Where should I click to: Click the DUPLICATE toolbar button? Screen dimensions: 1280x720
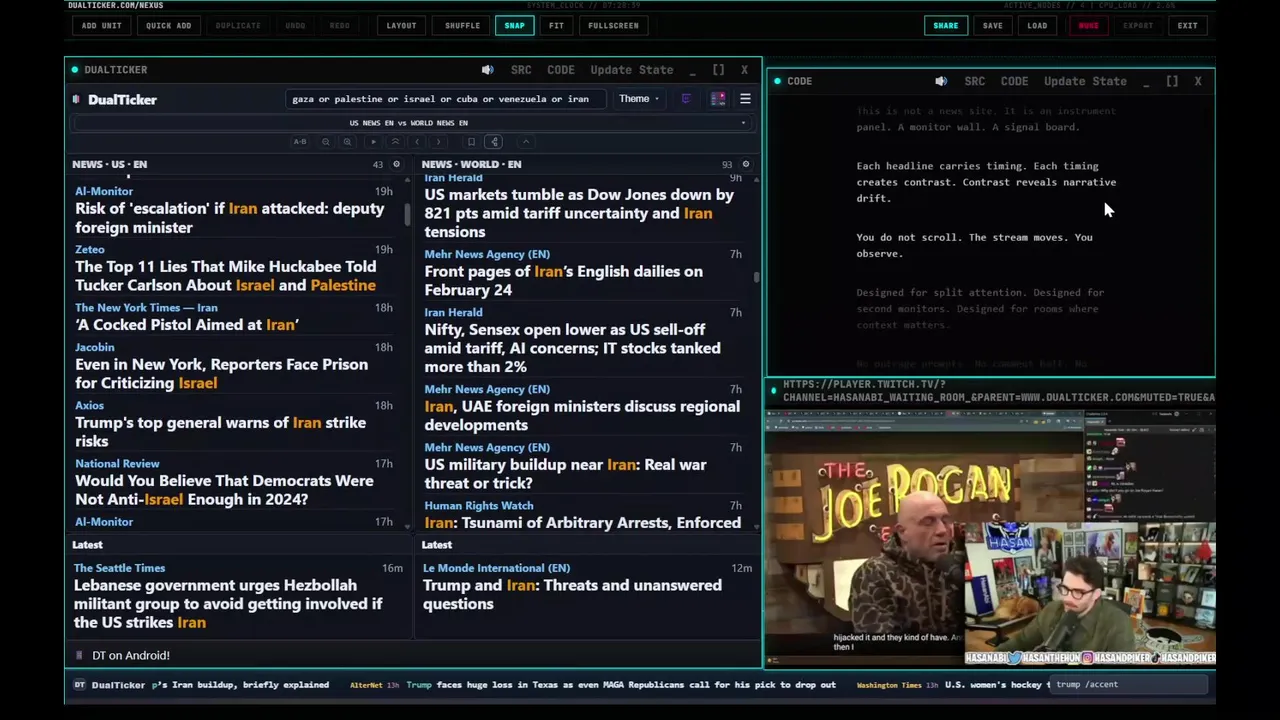[x=238, y=25]
